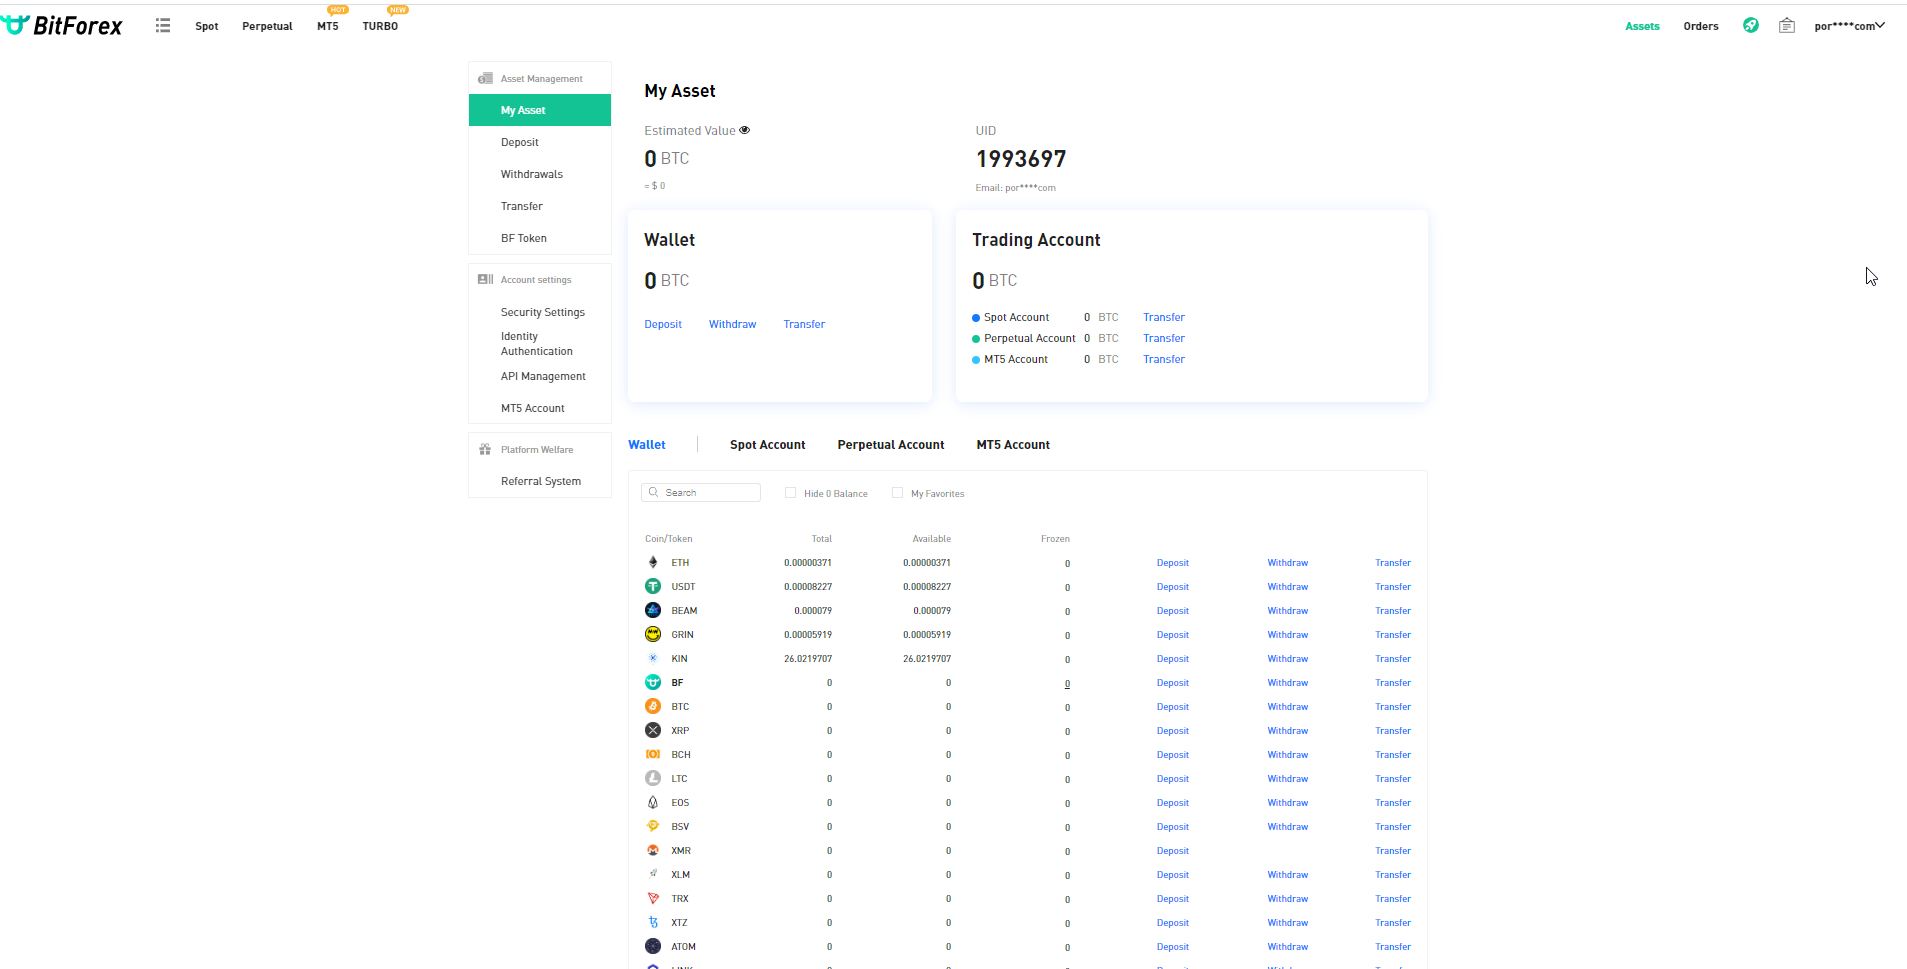The height and width of the screenshot is (969, 1907).
Task: Click the ETH coin icon
Action: coord(653,562)
